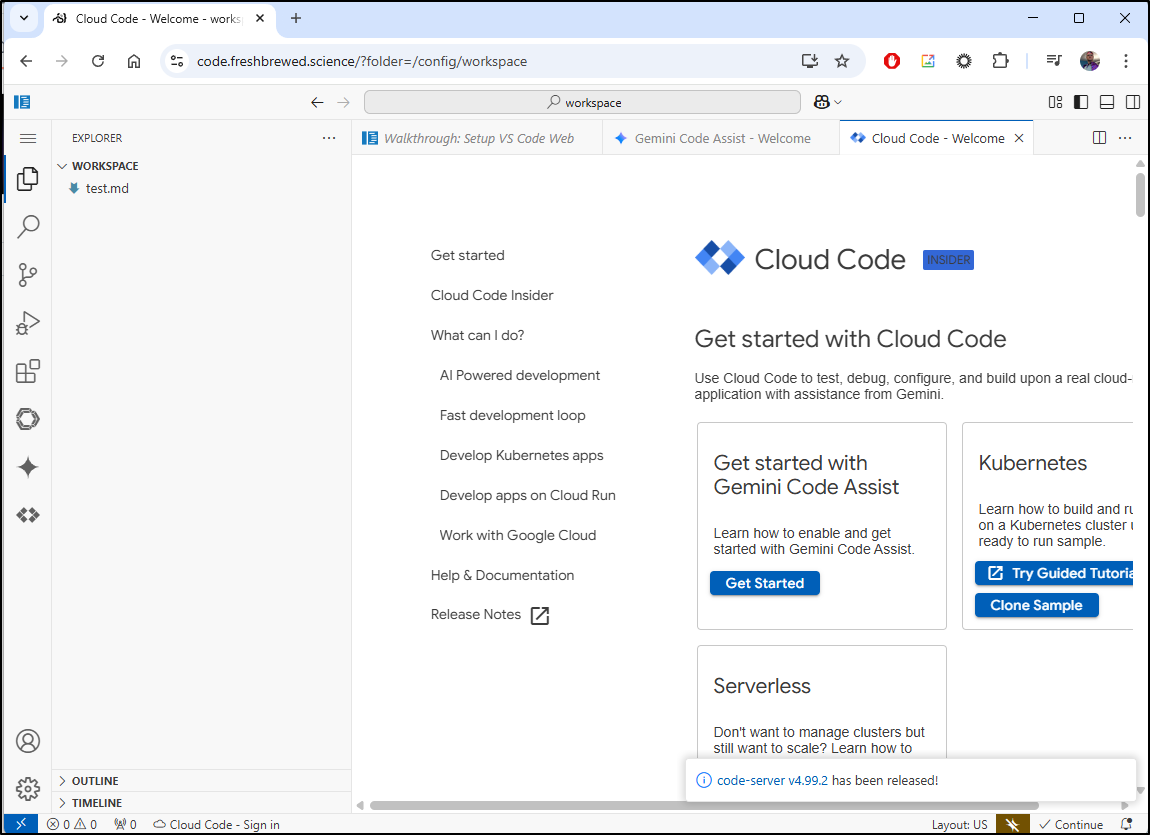Viewport: 1150px width, 835px height.
Task: Click the workspace command center search box
Action: tap(582, 103)
